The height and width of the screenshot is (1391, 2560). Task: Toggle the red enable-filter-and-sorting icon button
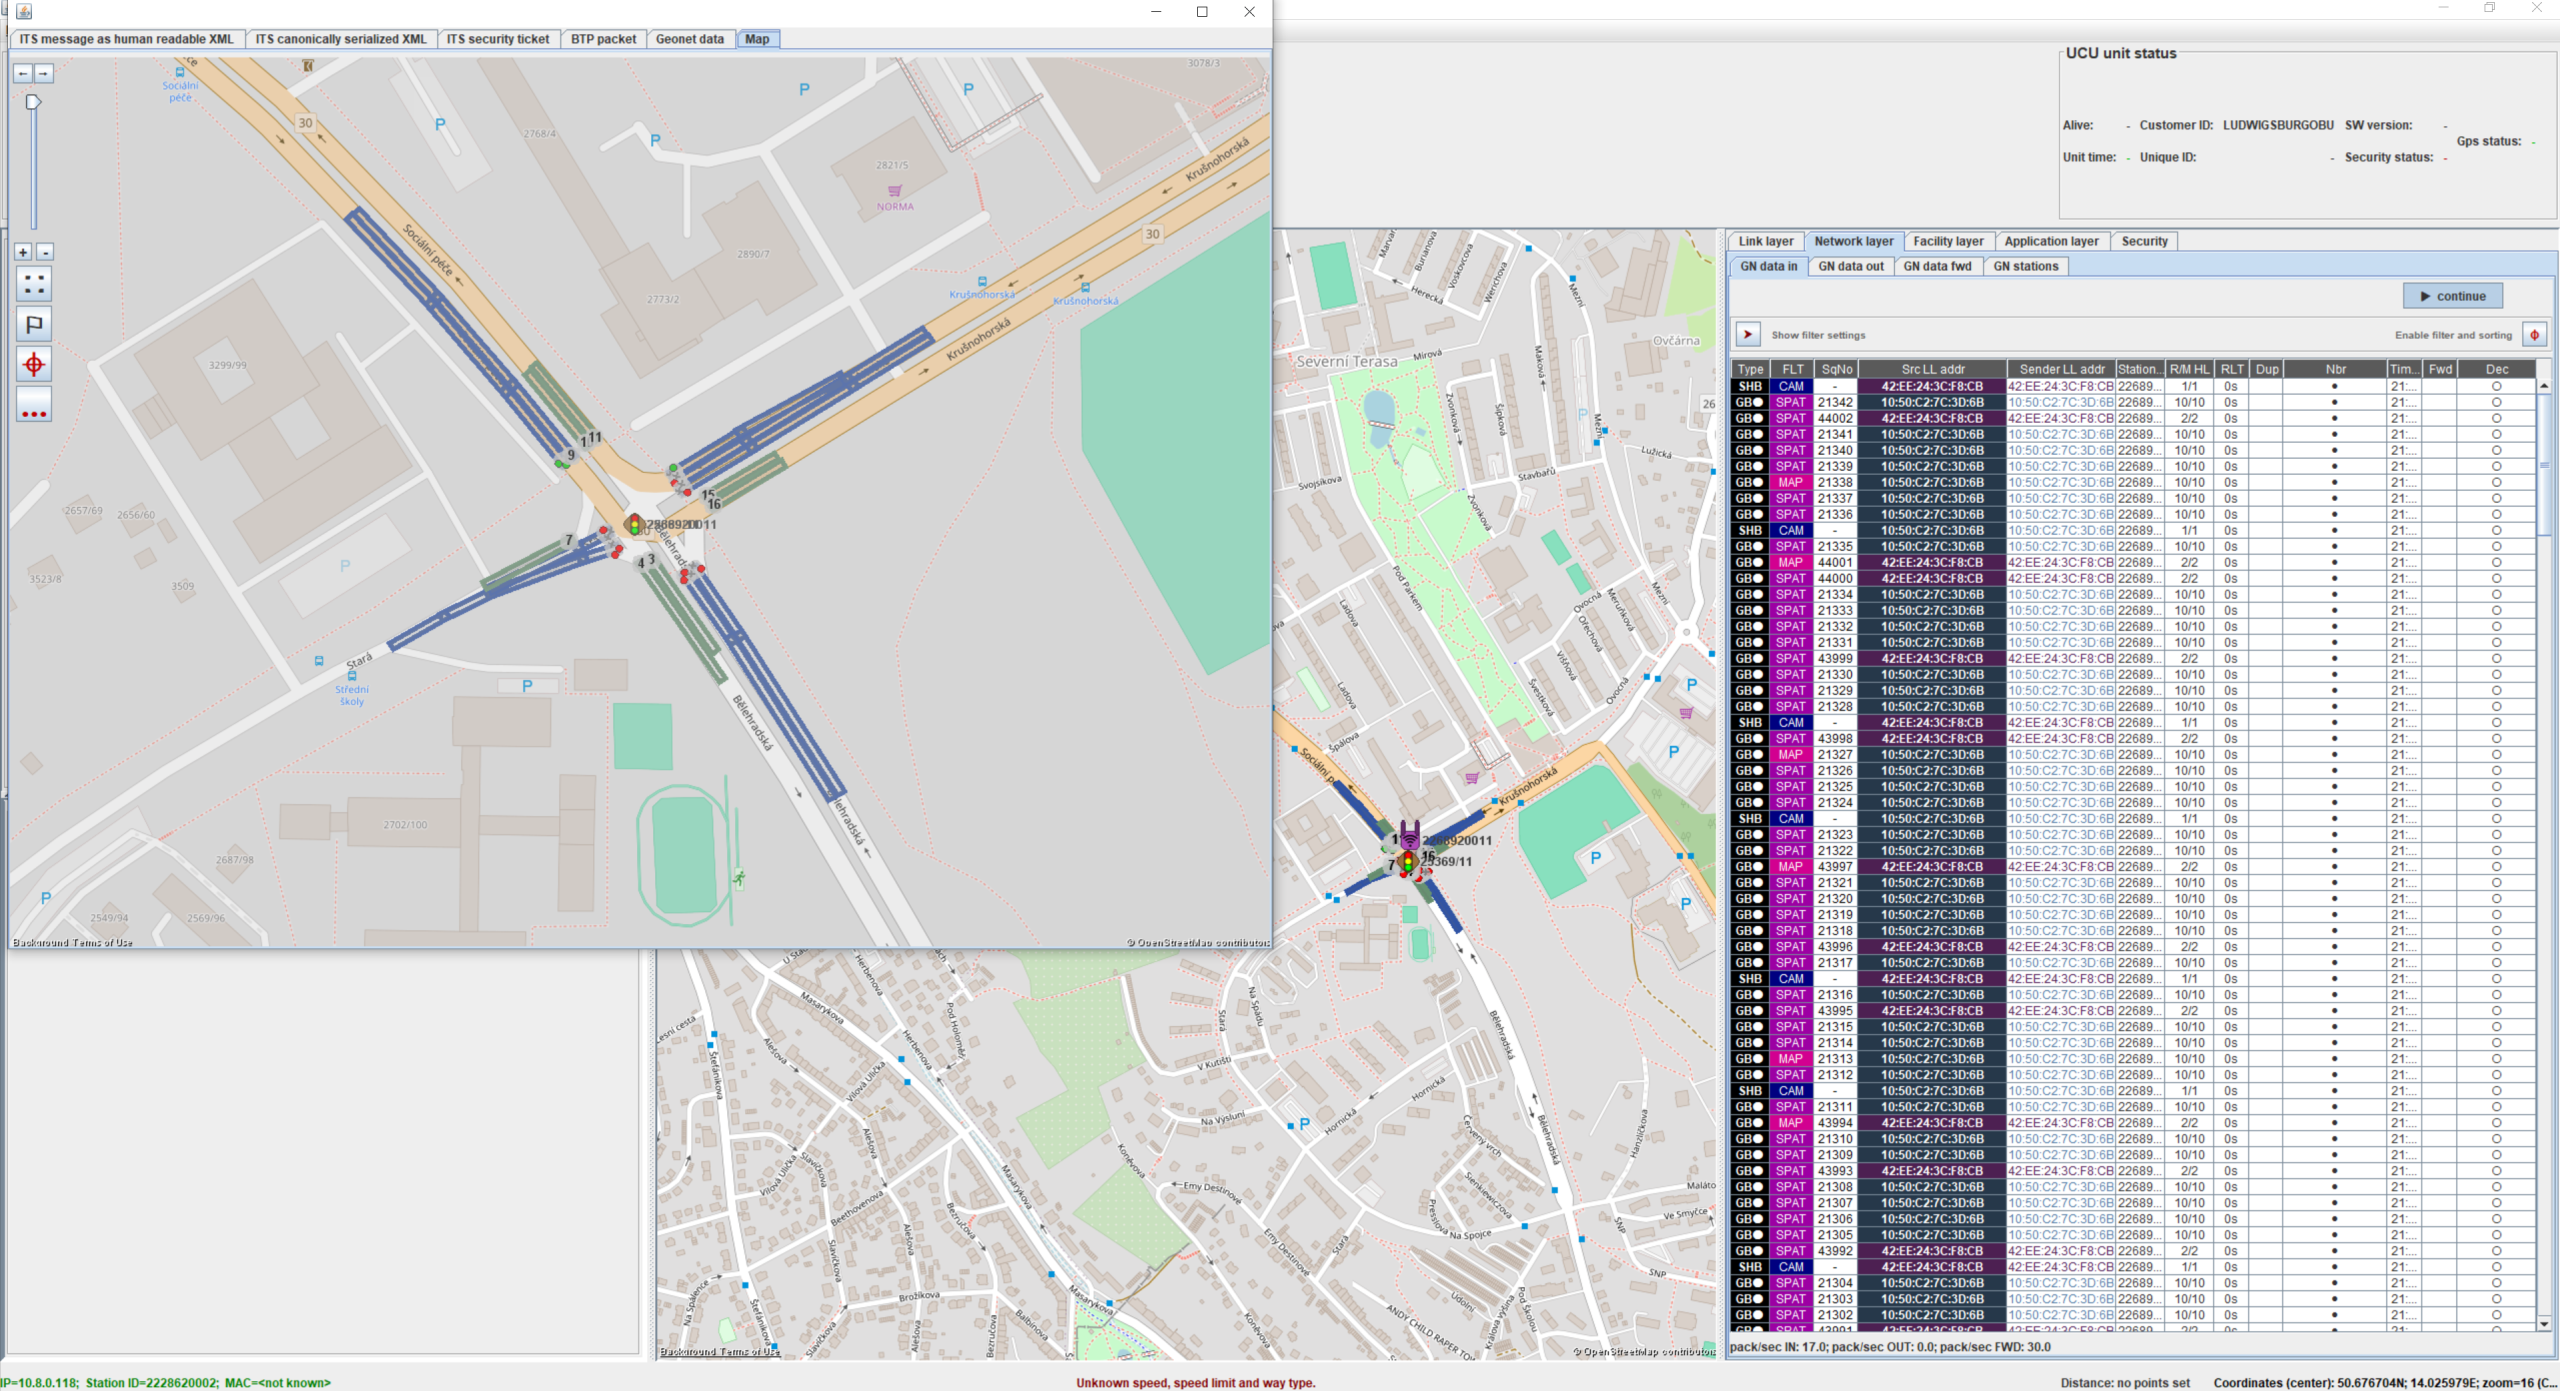[2535, 335]
